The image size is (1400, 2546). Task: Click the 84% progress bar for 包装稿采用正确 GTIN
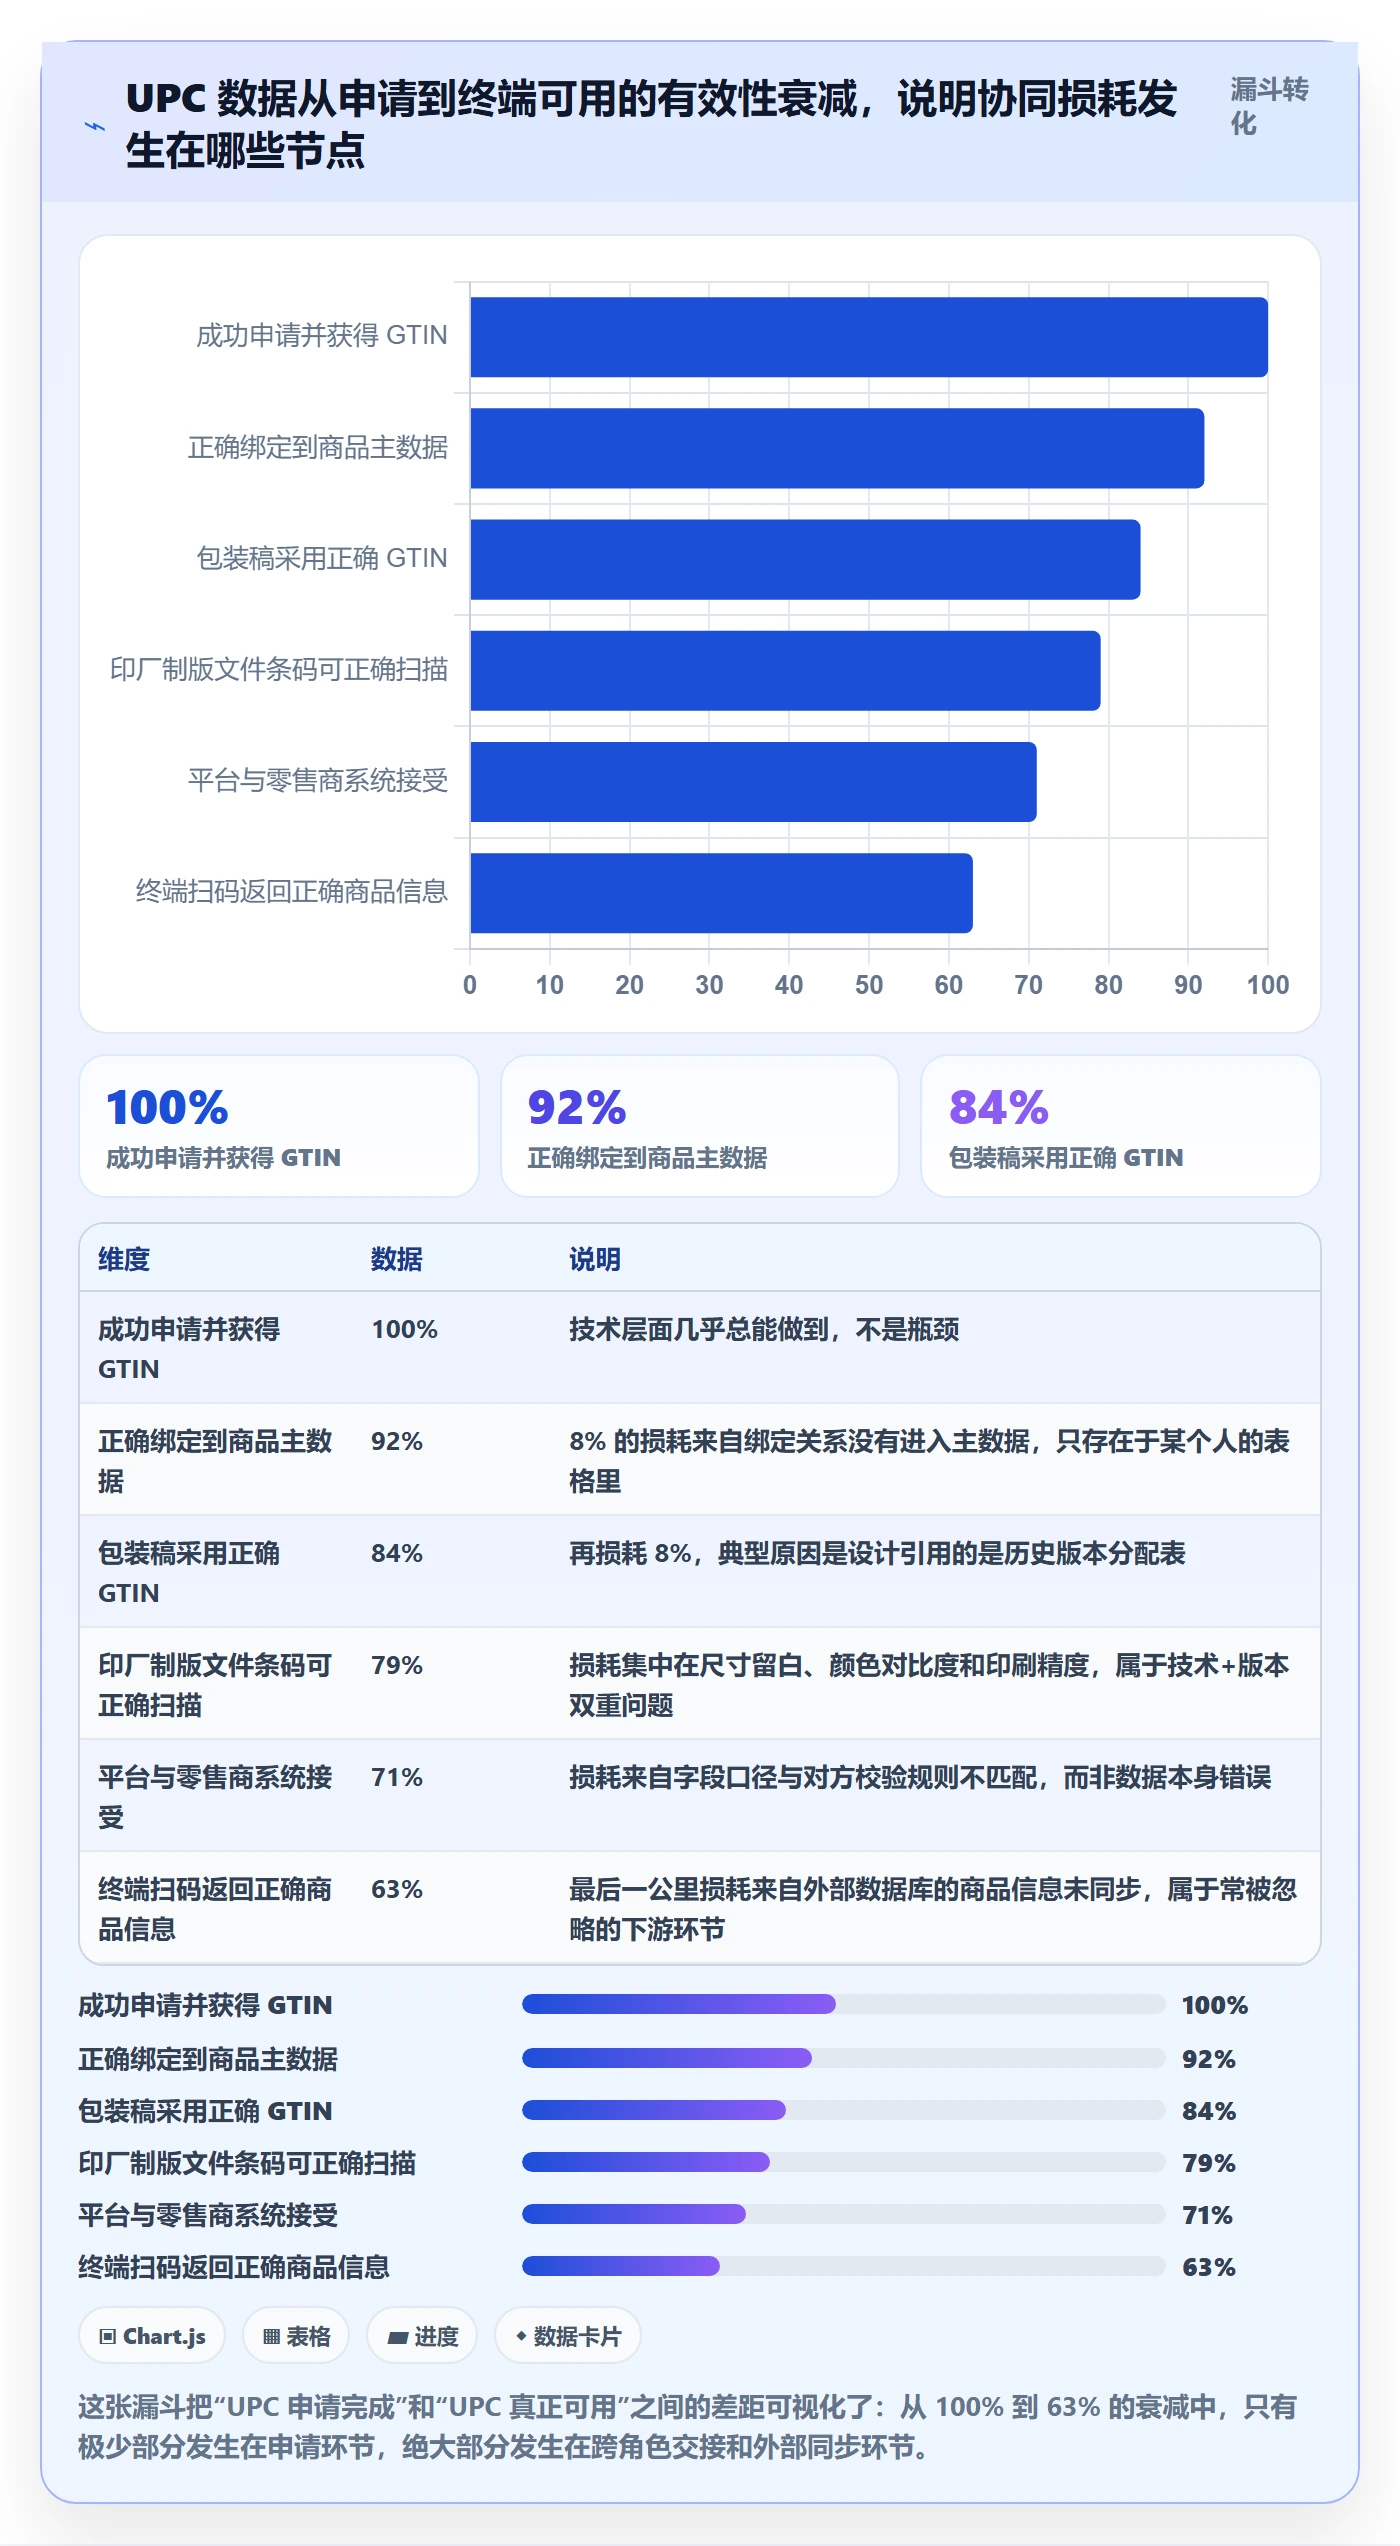pos(844,2110)
